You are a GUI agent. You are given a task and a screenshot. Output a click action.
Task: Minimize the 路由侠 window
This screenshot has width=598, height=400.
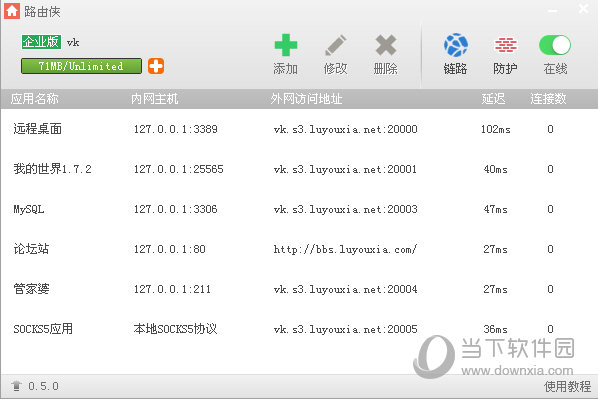click(553, 10)
